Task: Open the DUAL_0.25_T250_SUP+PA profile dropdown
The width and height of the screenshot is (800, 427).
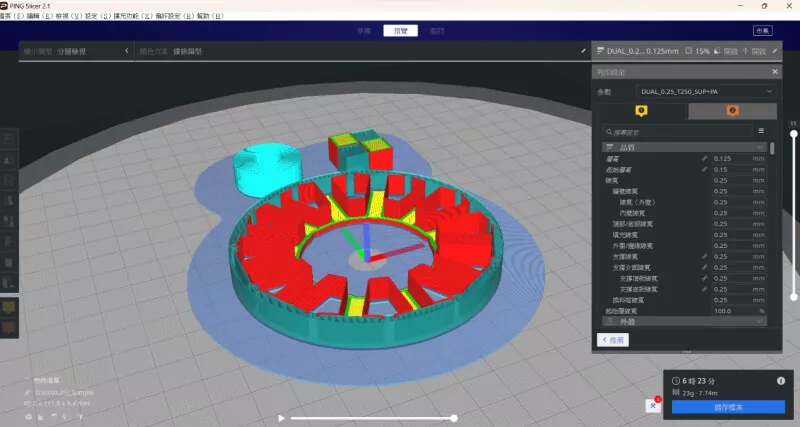Action: click(706, 92)
